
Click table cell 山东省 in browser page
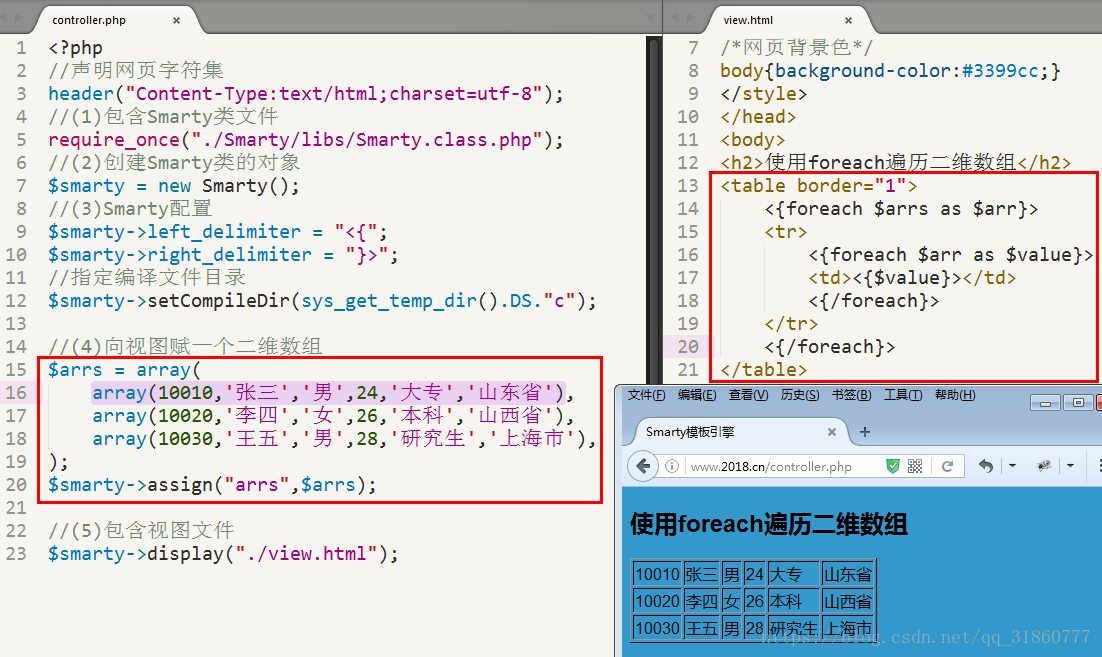848,574
